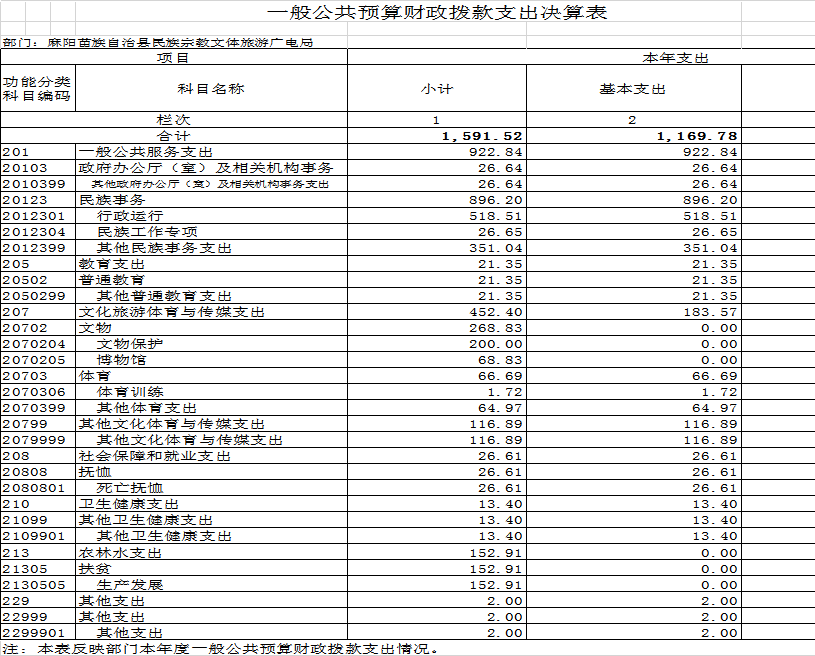Viewport: 815px width, 656px height.
Task: Click the 文化旅游体育与传媒支出 cell
Action: click(170, 312)
